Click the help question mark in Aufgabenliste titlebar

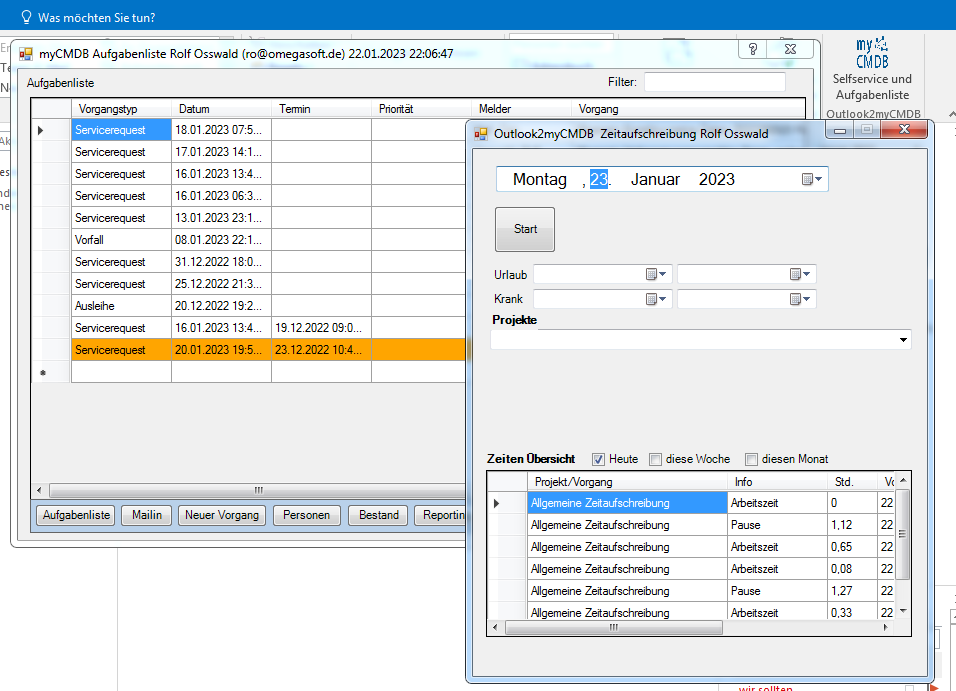(752, 50)
